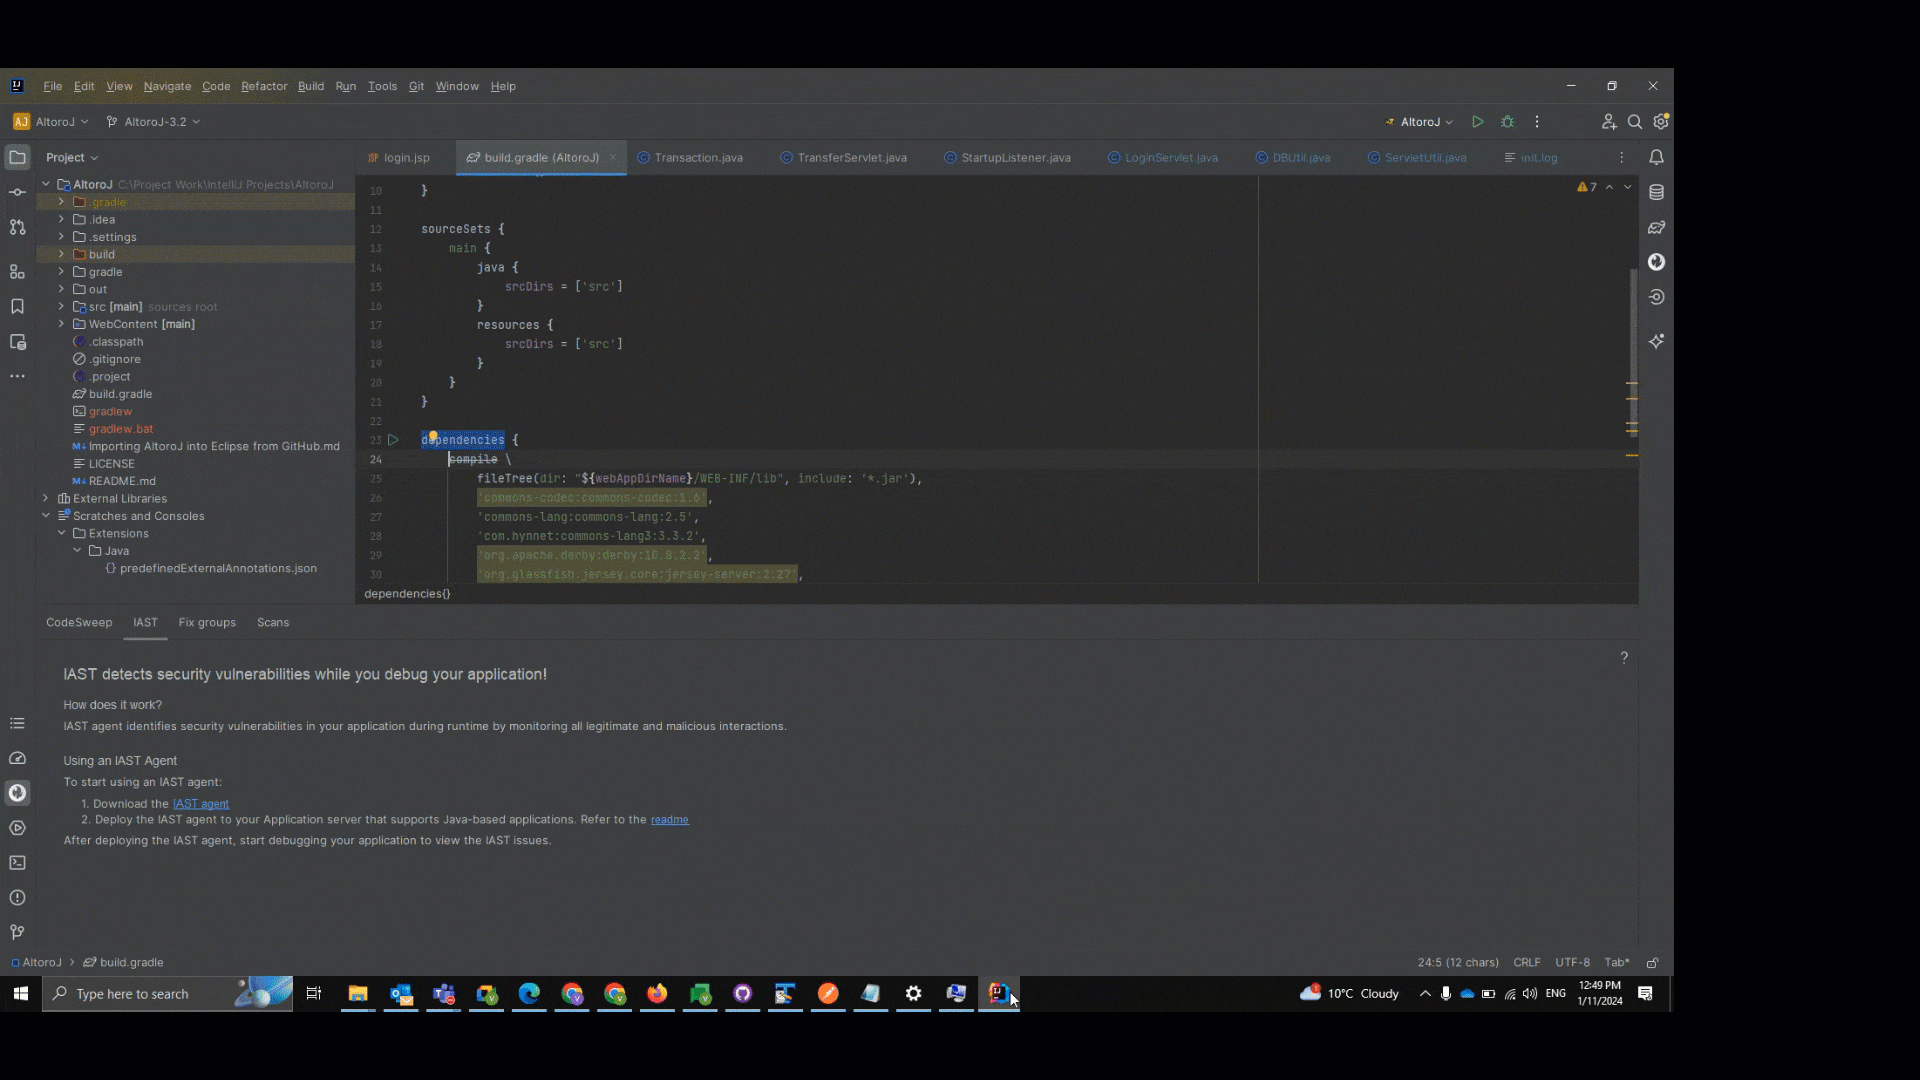Open the Tools menu
Screen dimensions: 1920x1080
[x=382, y=86]
